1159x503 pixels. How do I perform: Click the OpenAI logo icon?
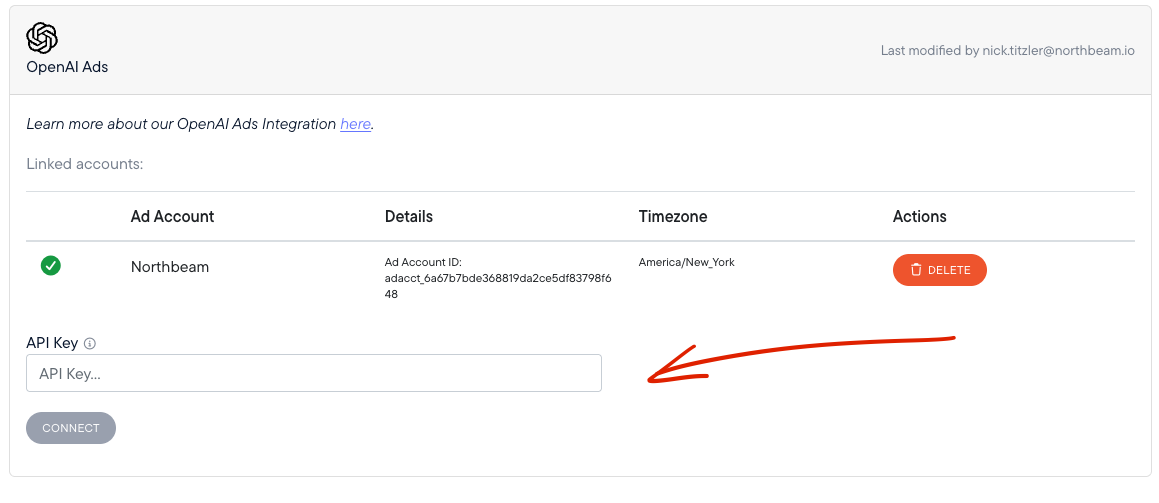coord(42,38)
